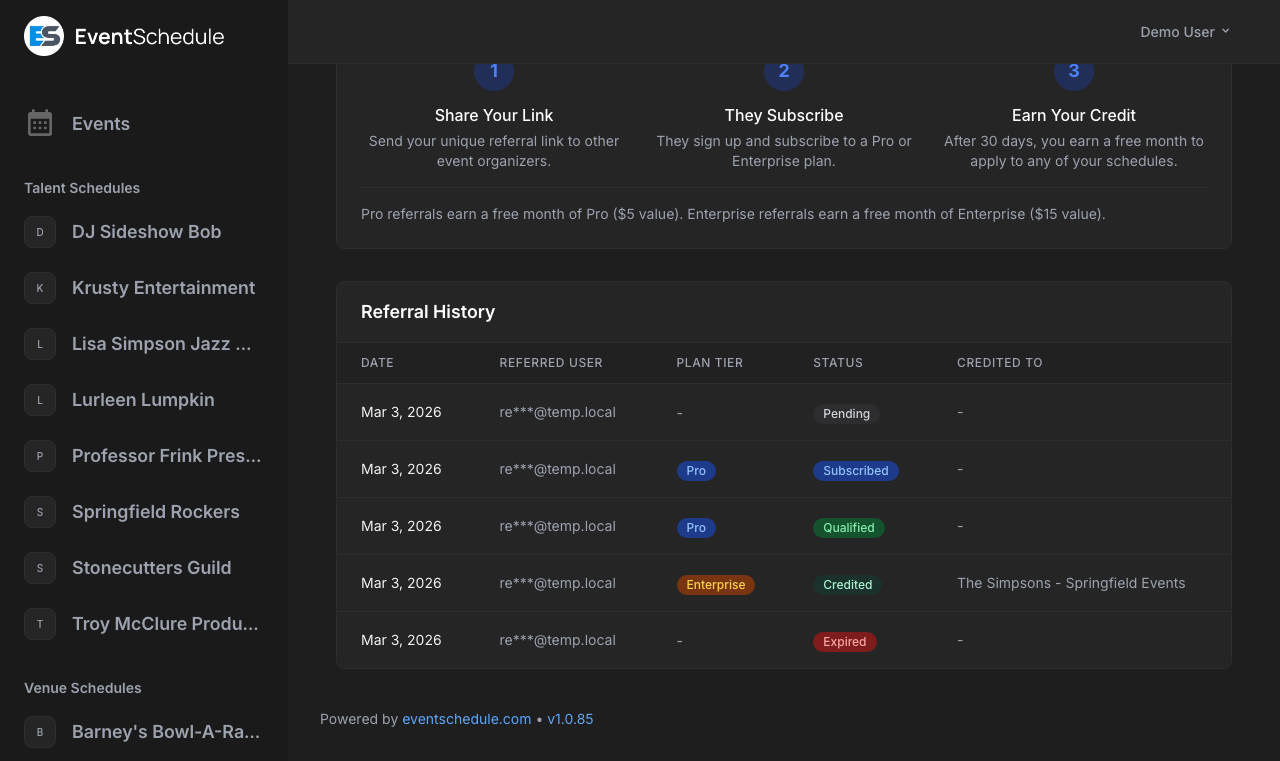Open the Events section
Viewport: 1280px width, 761px height.
[100, 123]
